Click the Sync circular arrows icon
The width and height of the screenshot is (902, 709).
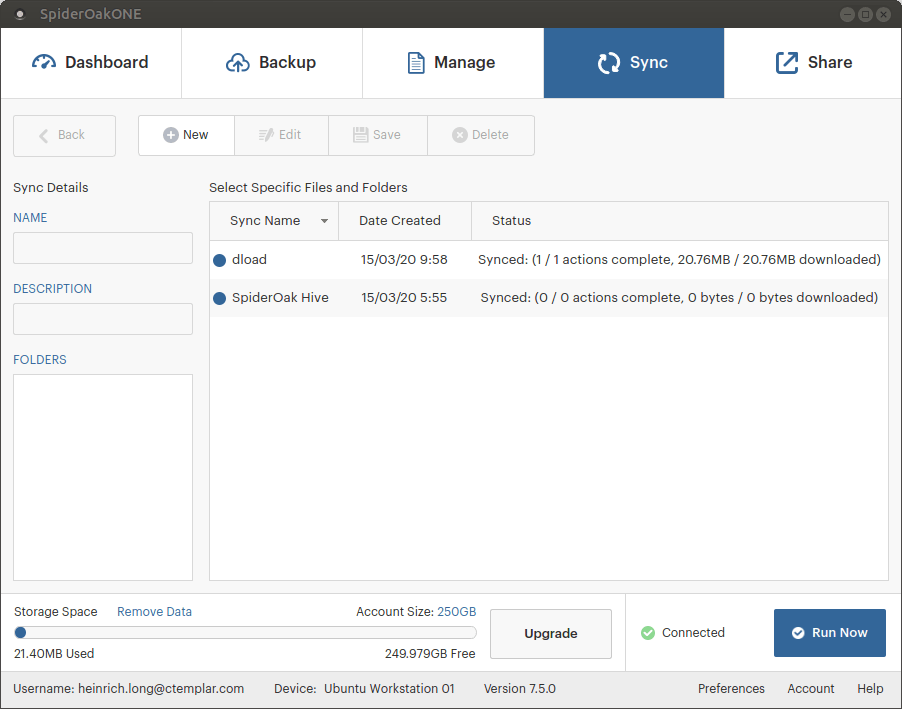click(609, 63)
